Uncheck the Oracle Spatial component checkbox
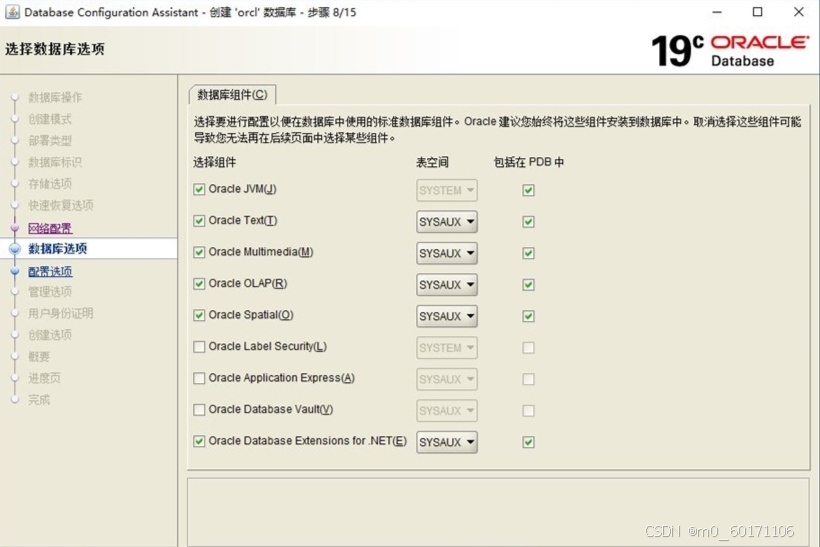This screenshot has height=547, width=820. tap(199, 315)
